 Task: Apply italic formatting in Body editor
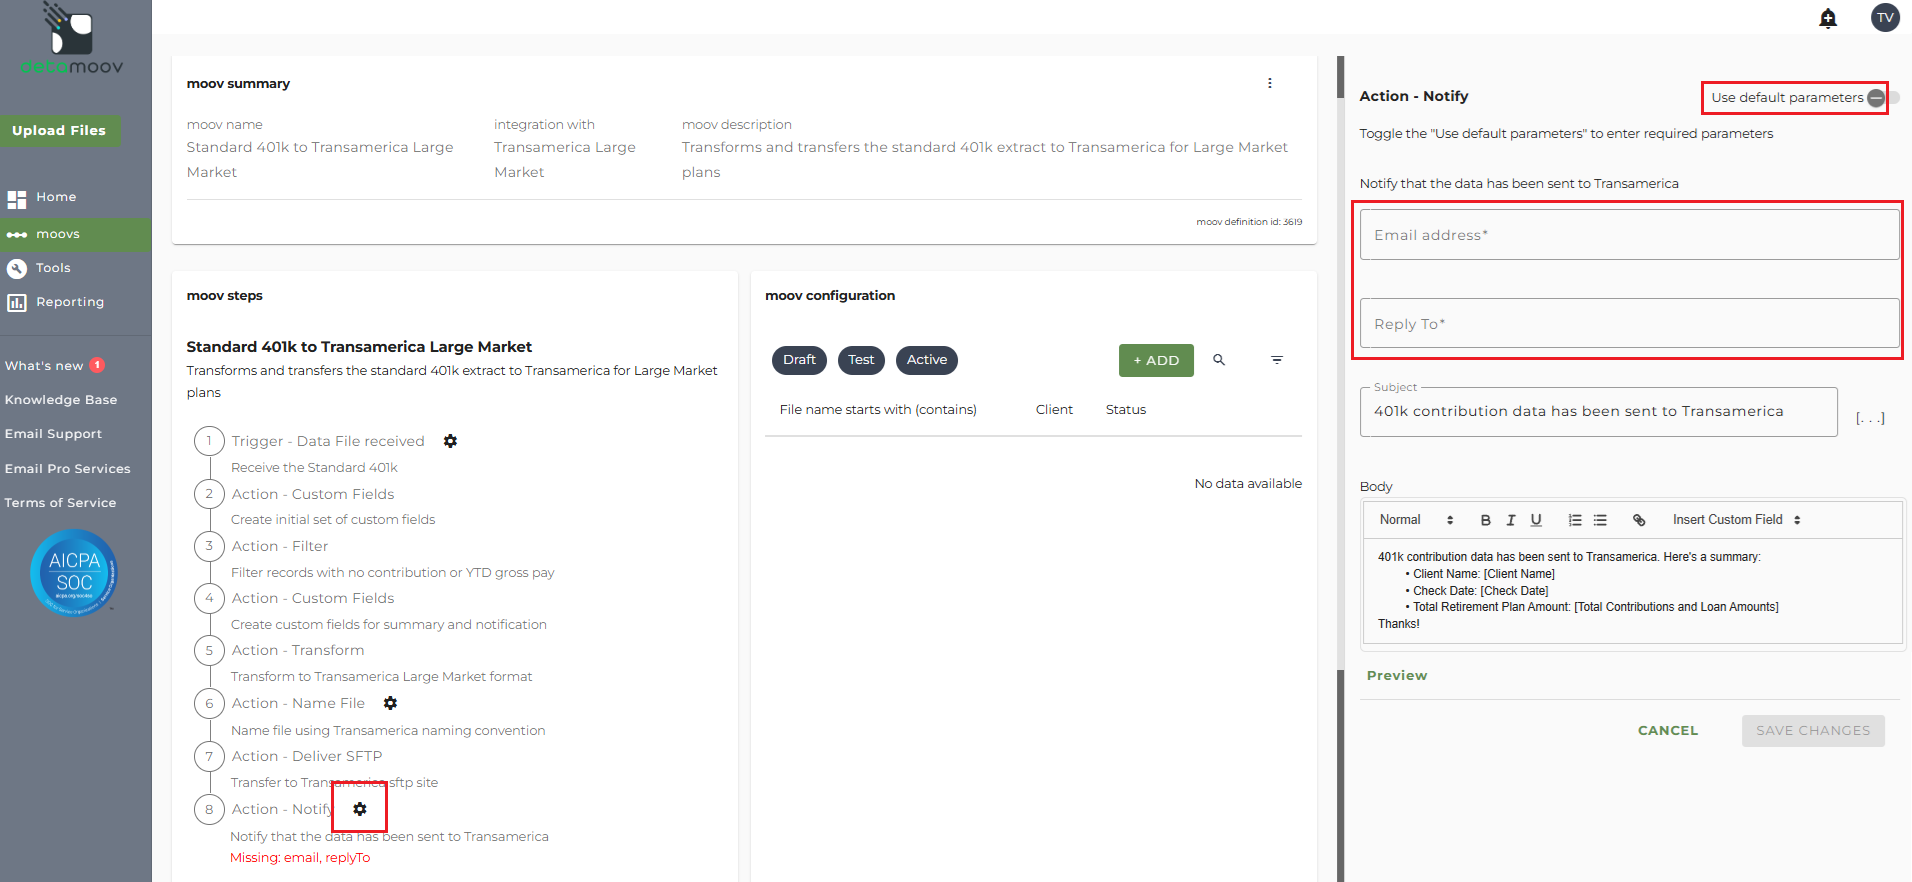tap(1511, 520)
